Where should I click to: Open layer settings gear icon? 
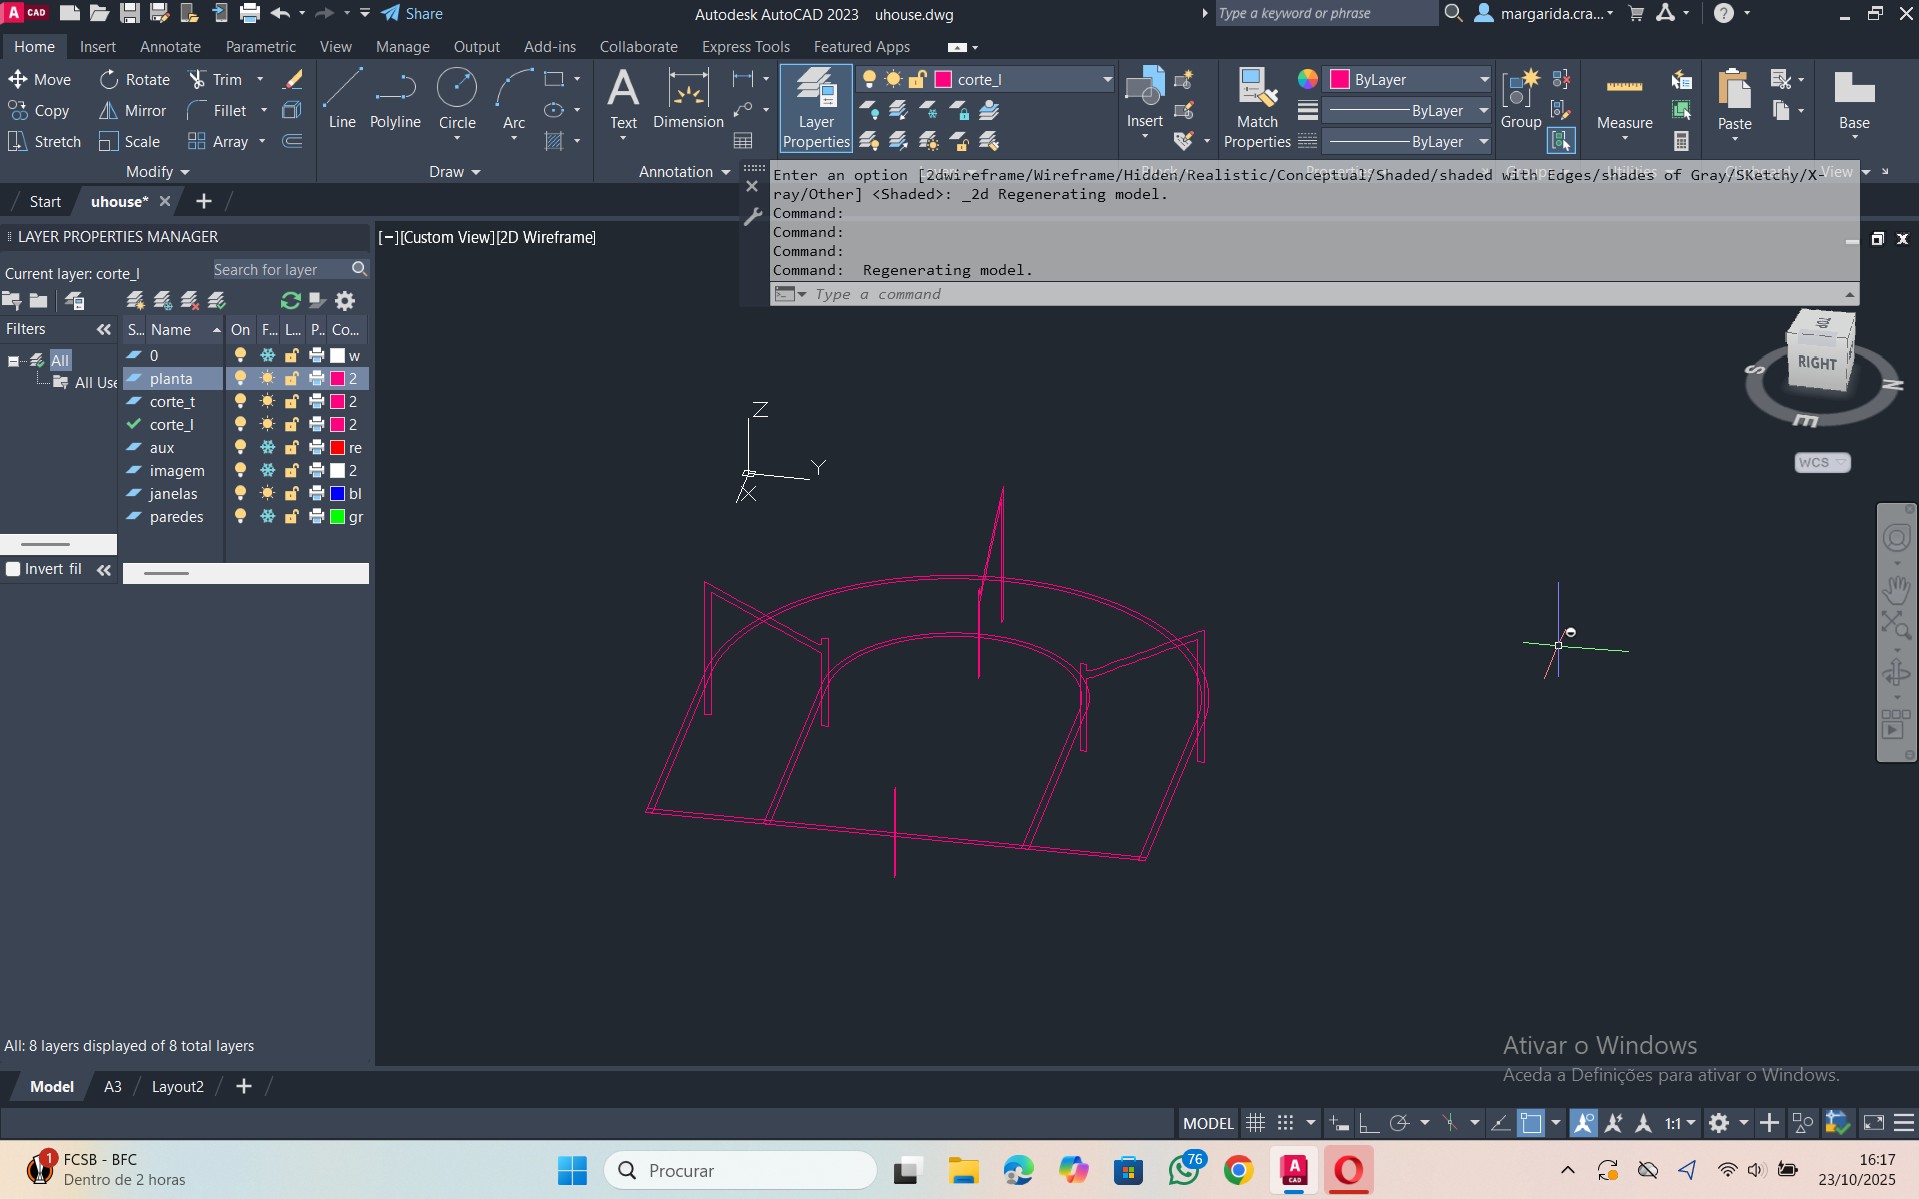click(x=345, y=301)
